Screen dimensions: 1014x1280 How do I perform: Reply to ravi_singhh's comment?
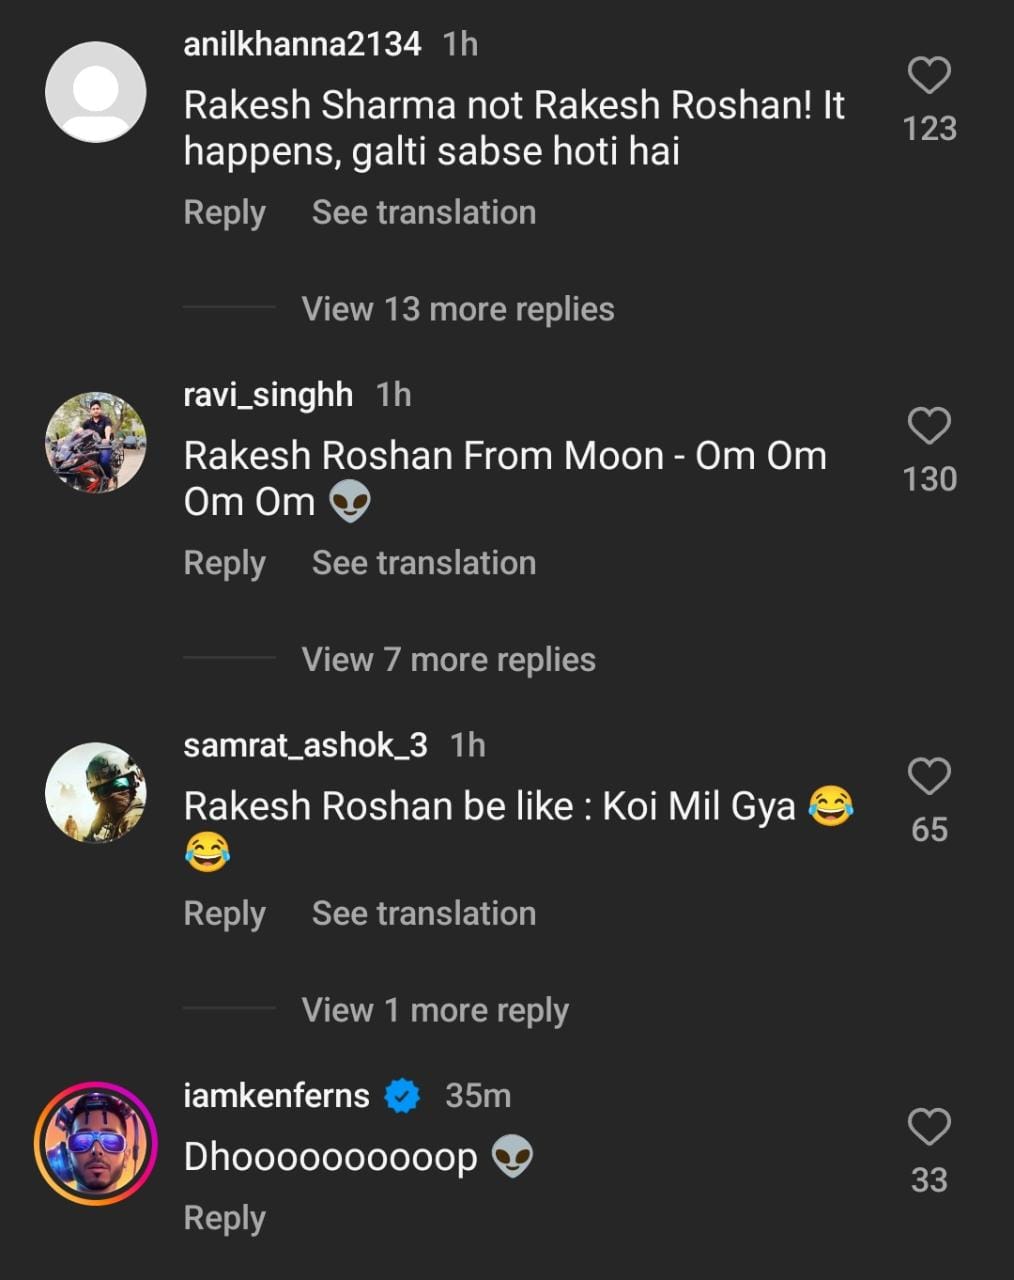click(224, 563)
